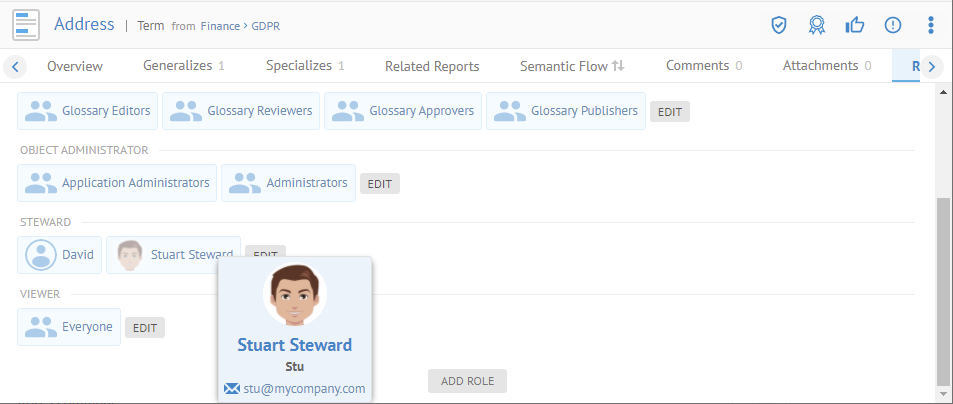Viewport: 953px width, 404px height.
Task: Select the David steward user chip
Action: click(x=60, y=255)
